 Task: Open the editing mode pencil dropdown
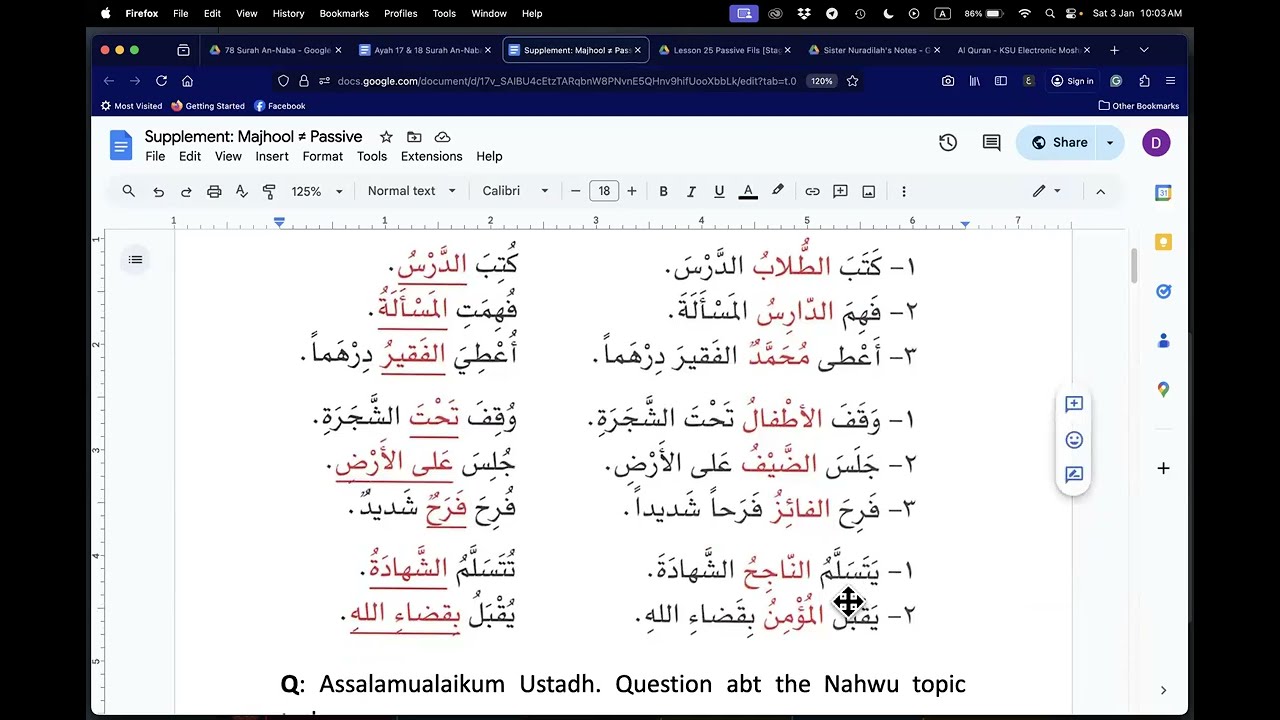(x=1047, y=191)
